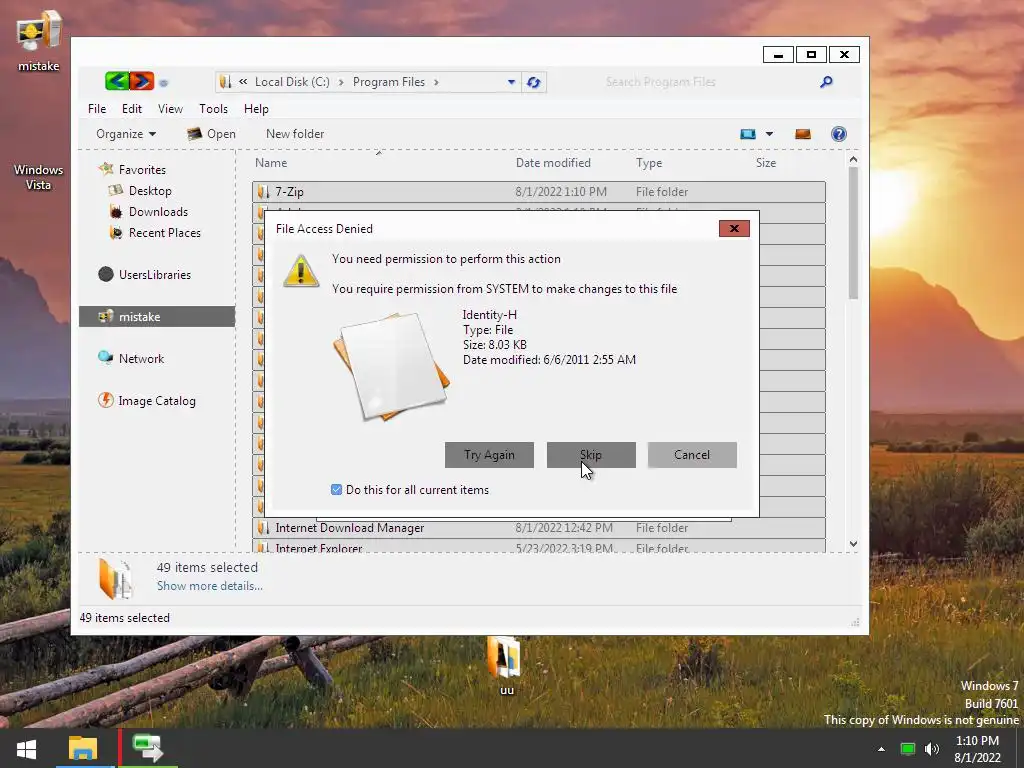Click the blue help question mark icon
The height and width of the screenshot is (768, 1024).
click(x=839, y=134)
